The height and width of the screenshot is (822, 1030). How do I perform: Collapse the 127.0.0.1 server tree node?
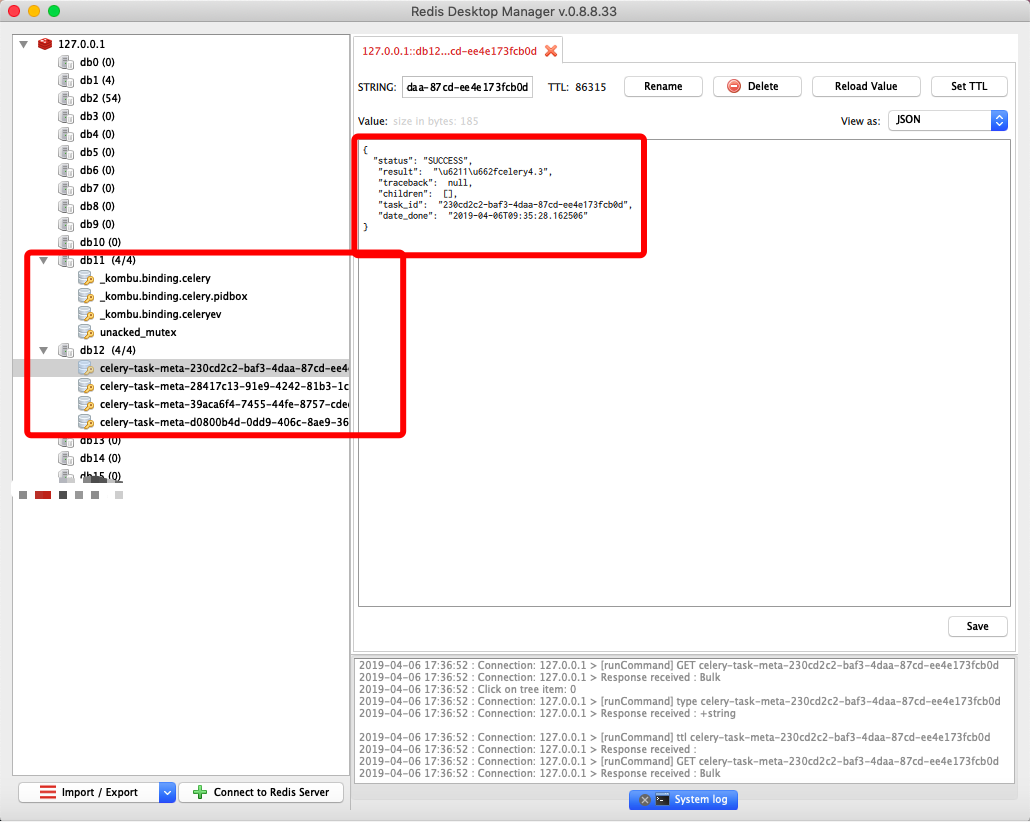[24, 44]
